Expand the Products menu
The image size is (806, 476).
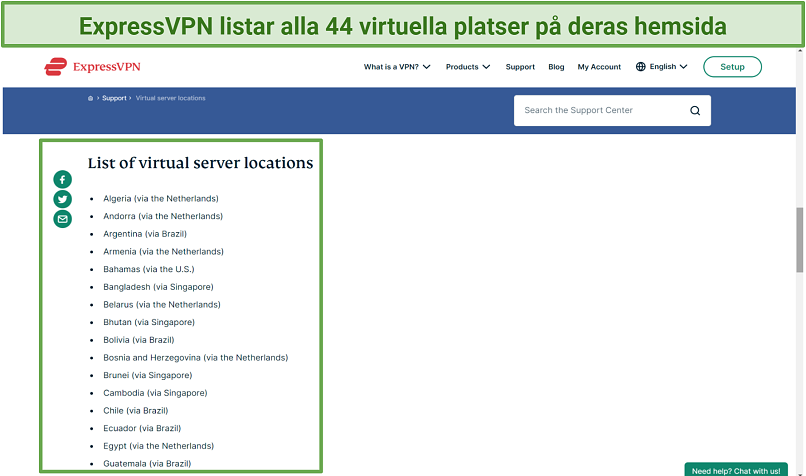468,67
